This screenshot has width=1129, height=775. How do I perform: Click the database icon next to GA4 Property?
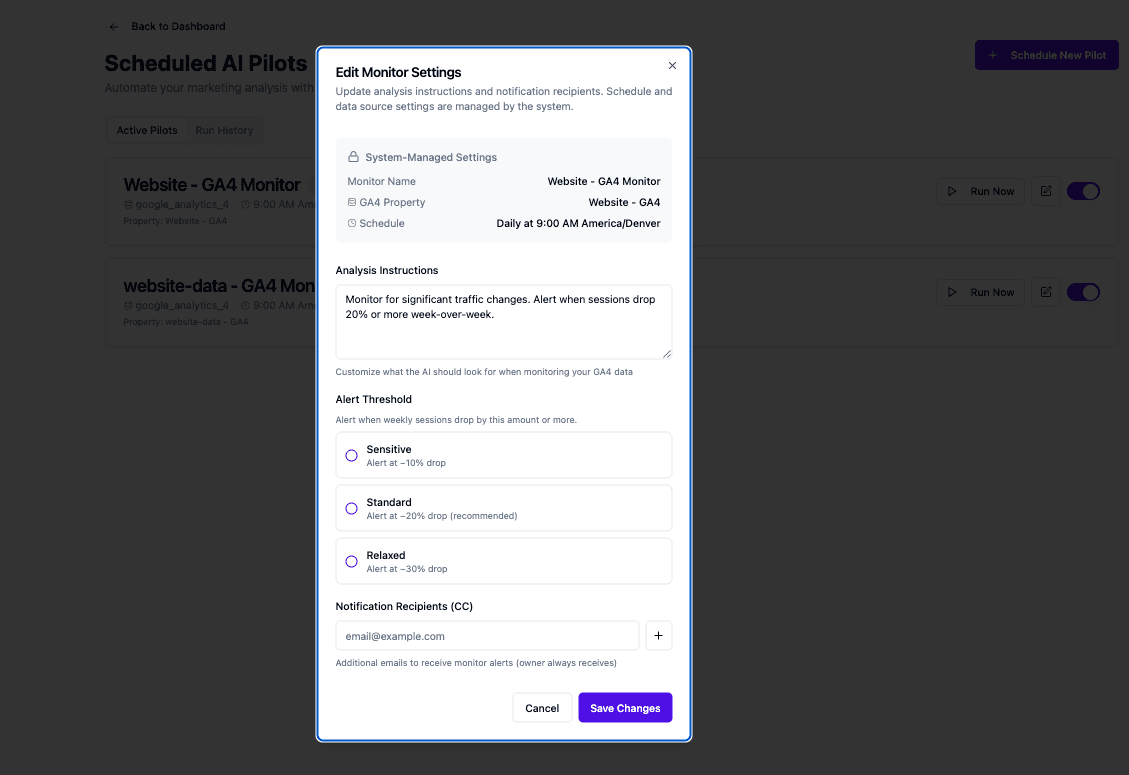(351, 200)
